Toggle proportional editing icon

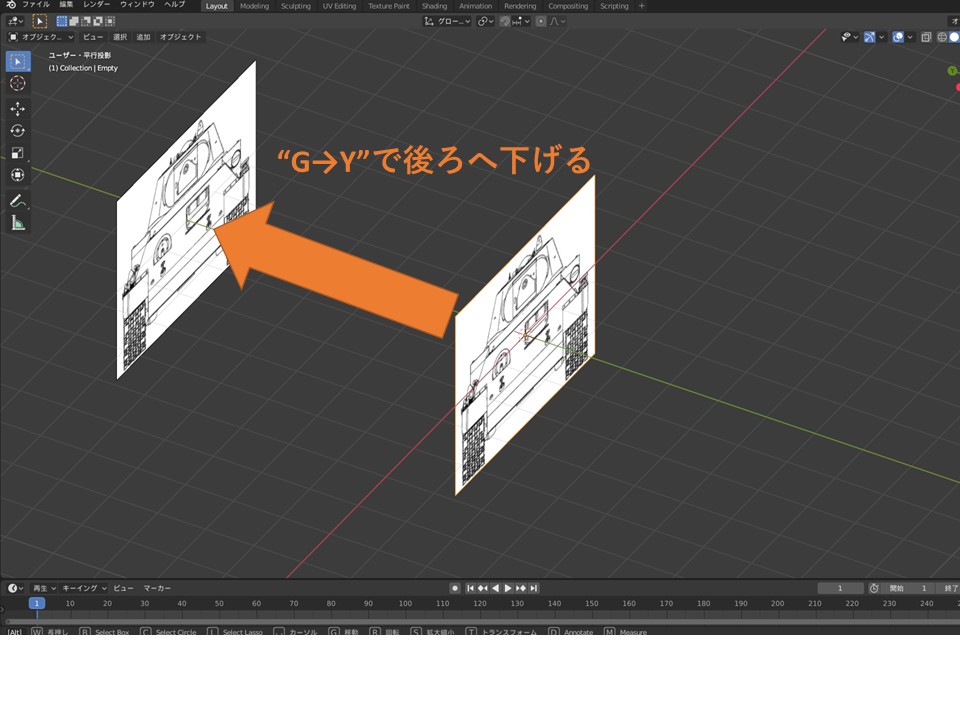[541, 21]
